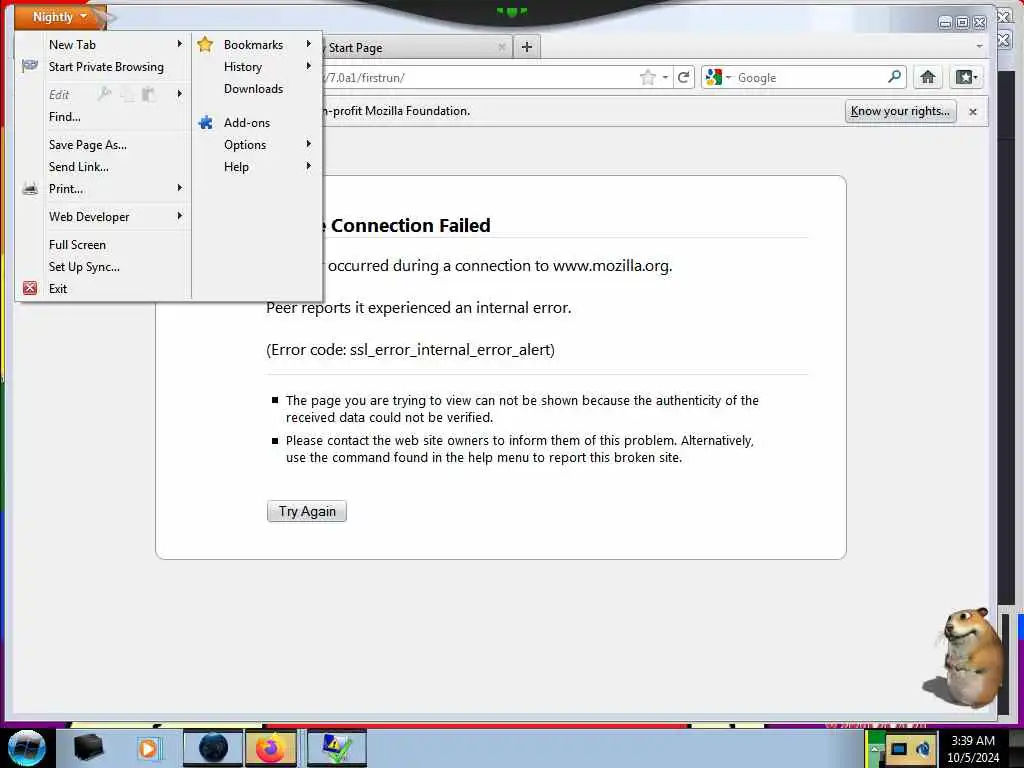The image size is (1024, 768).
Task: Expand the Bookmarks submenu arrow
Action: [309, 44]
